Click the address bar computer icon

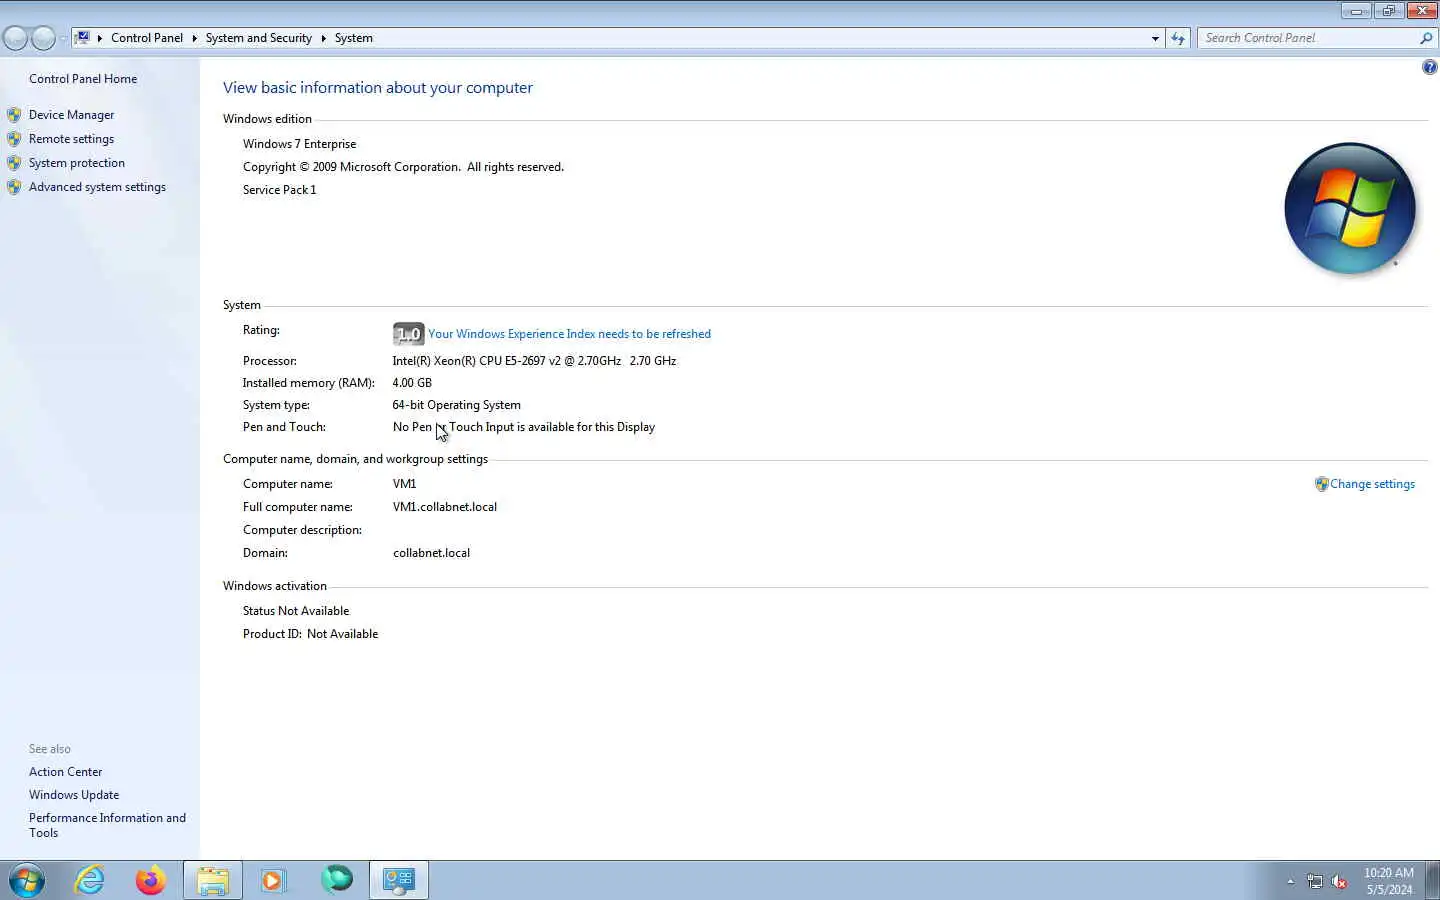[x=83, y=38]
